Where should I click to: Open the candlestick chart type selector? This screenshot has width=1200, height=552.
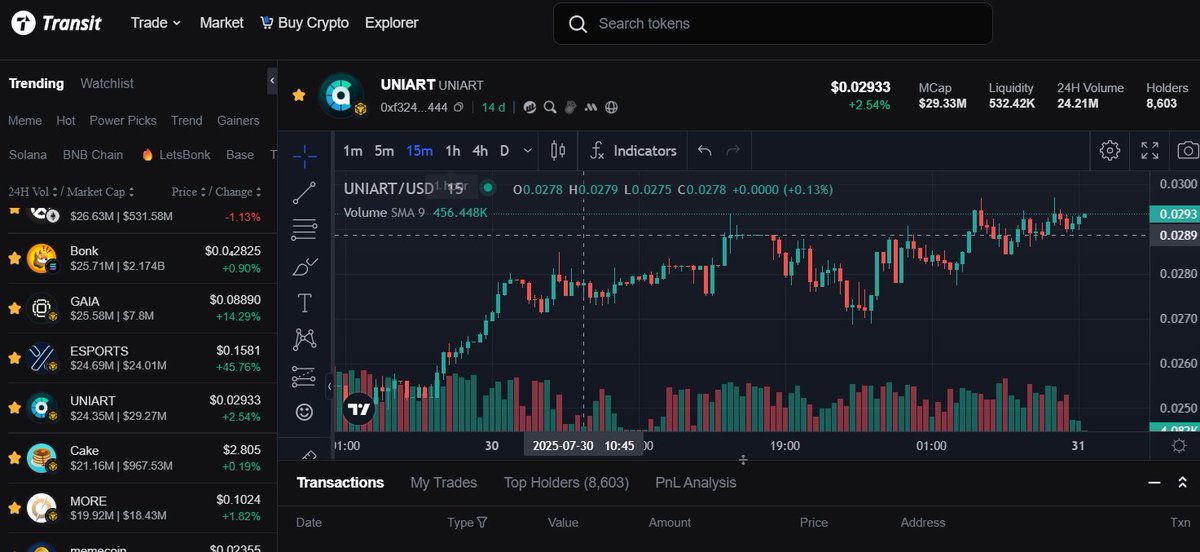tap(558, 151)
